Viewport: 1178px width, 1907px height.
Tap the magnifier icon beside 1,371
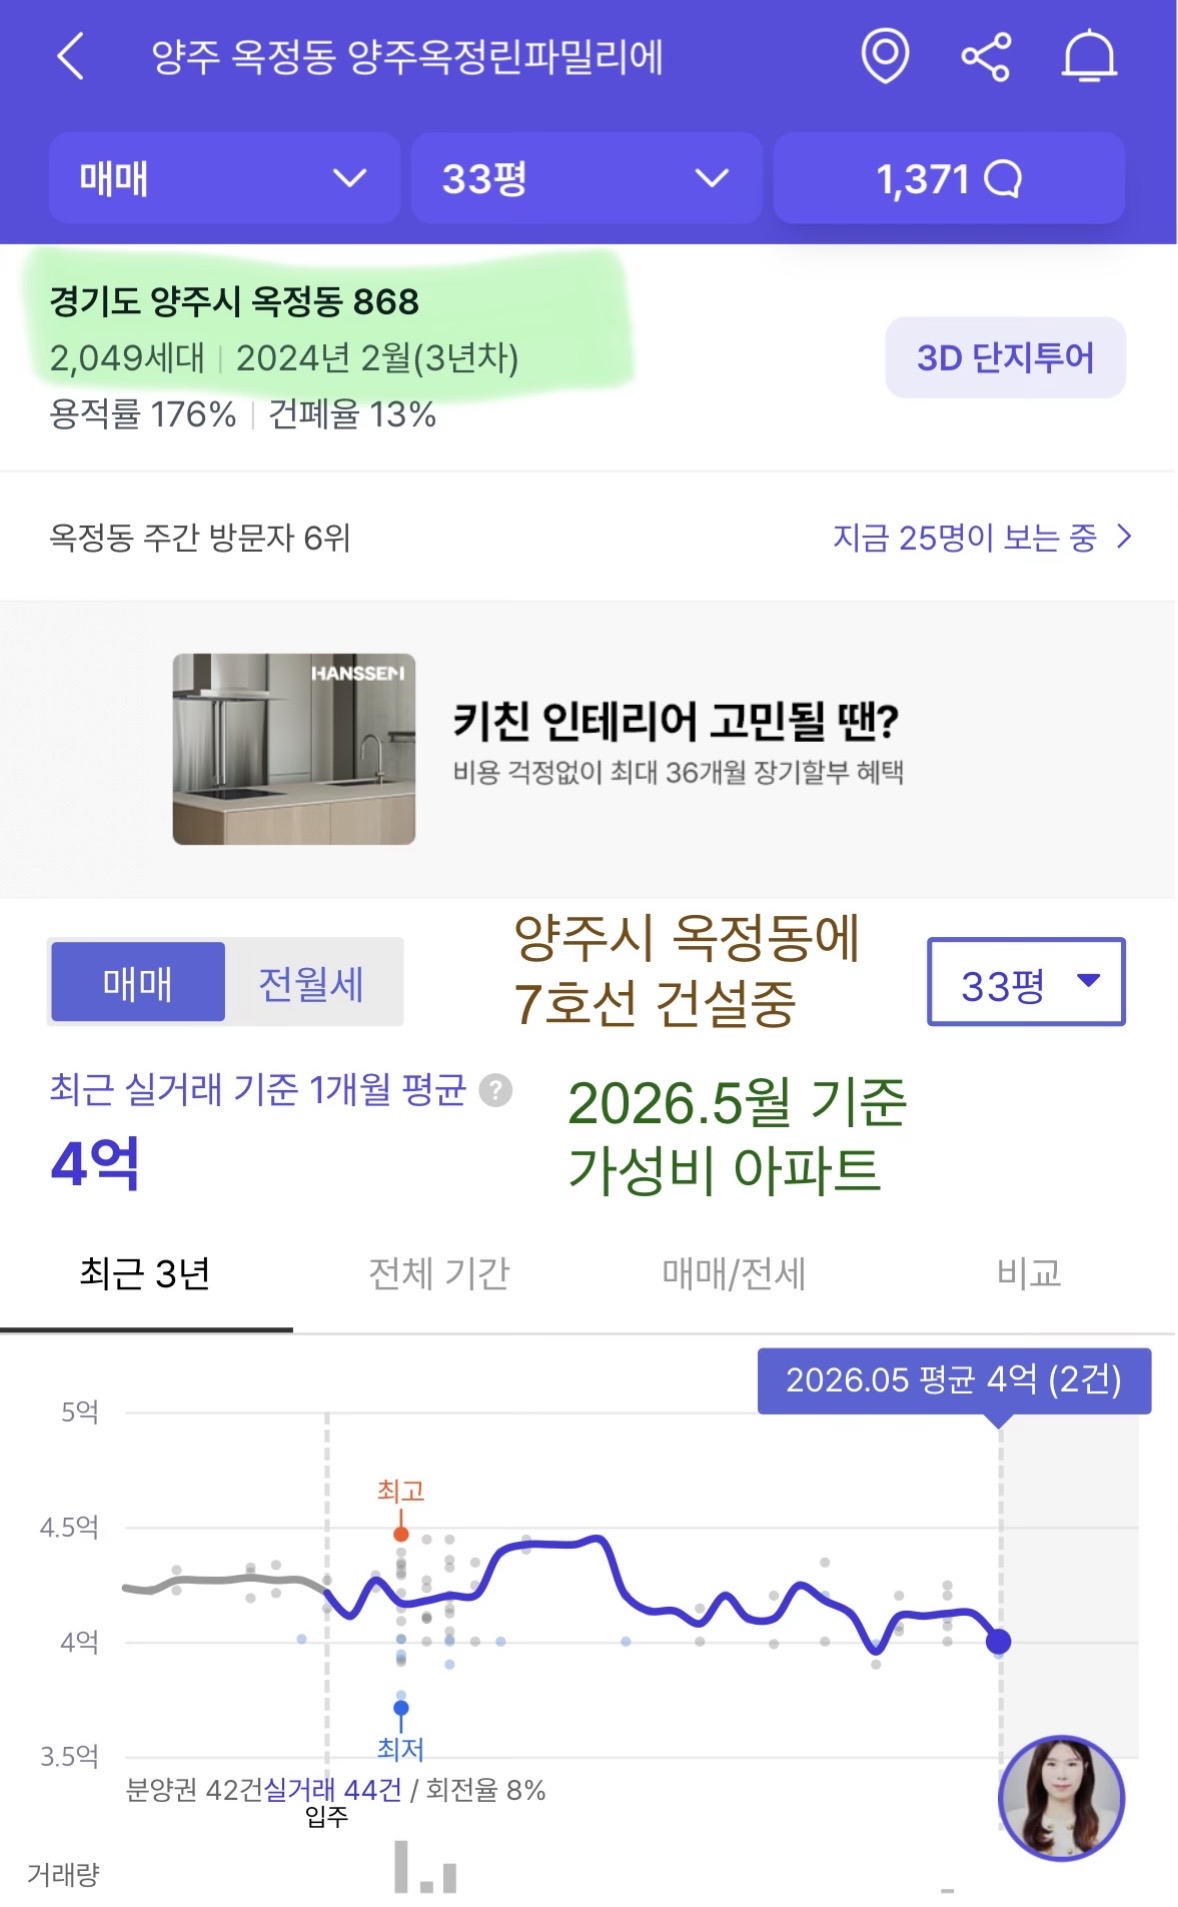pos(1003,180)
